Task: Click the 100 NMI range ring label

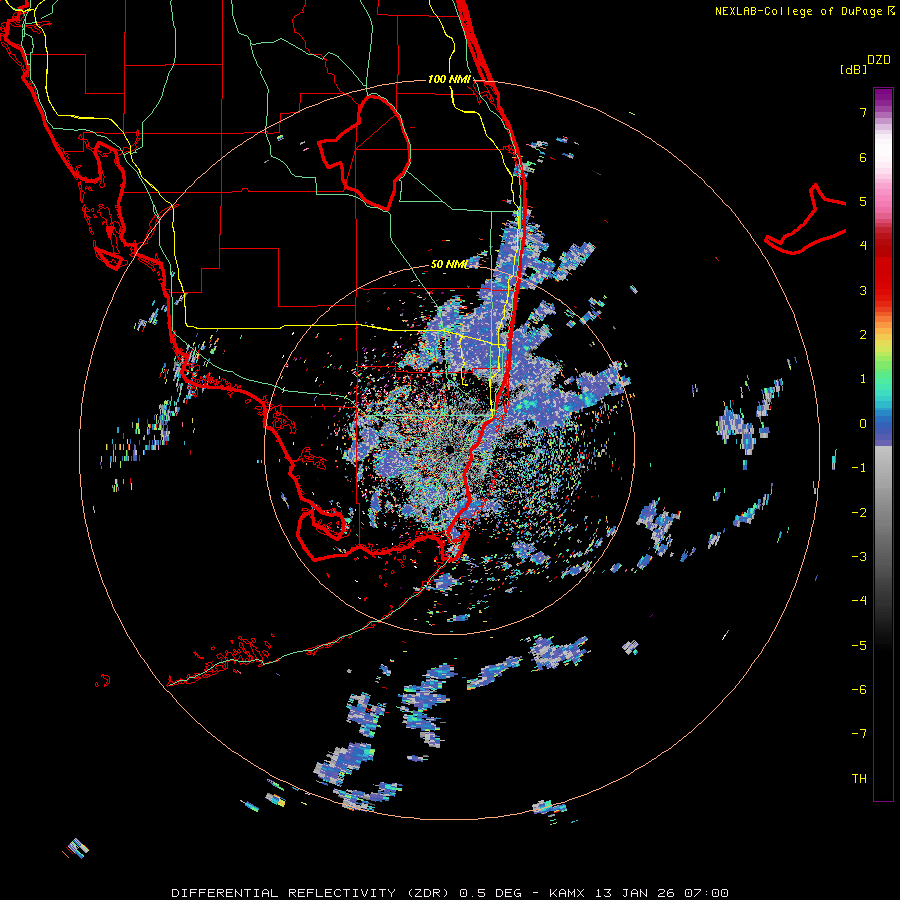Action: point(449,79)
